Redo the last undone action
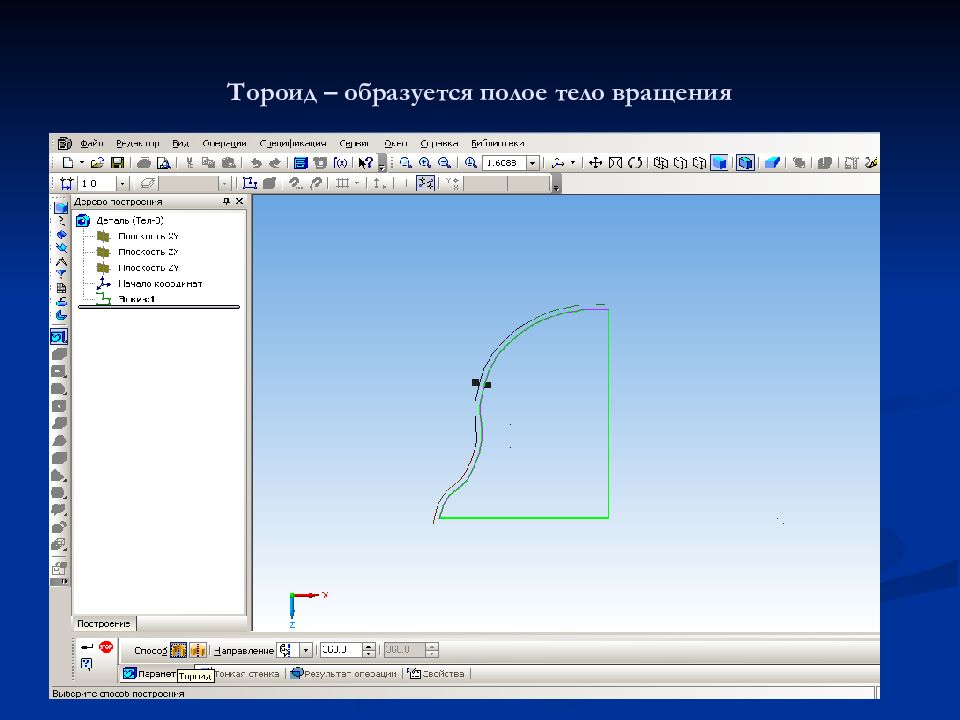This screenshot has height=720, width=960. [x=275, y=163]
